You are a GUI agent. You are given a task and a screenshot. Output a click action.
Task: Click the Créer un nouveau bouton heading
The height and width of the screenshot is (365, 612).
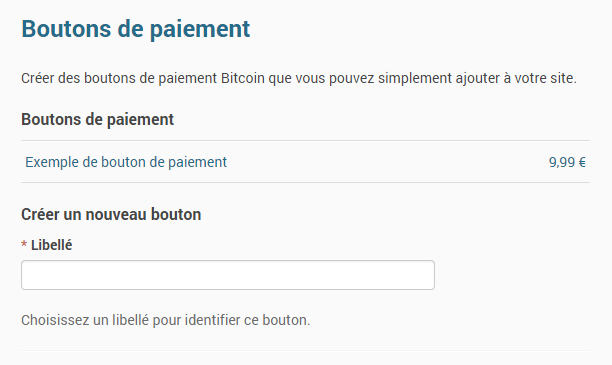[x=111, y=214]
